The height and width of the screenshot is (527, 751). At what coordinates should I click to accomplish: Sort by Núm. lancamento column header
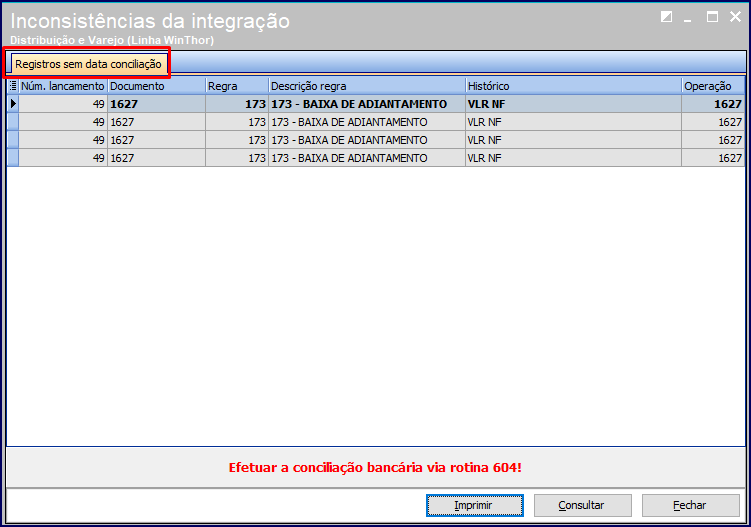pyautogui.click(x=63, y=86)
